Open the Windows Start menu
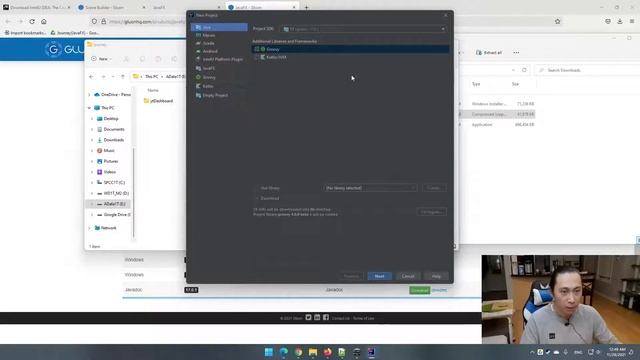 point(269,352)
